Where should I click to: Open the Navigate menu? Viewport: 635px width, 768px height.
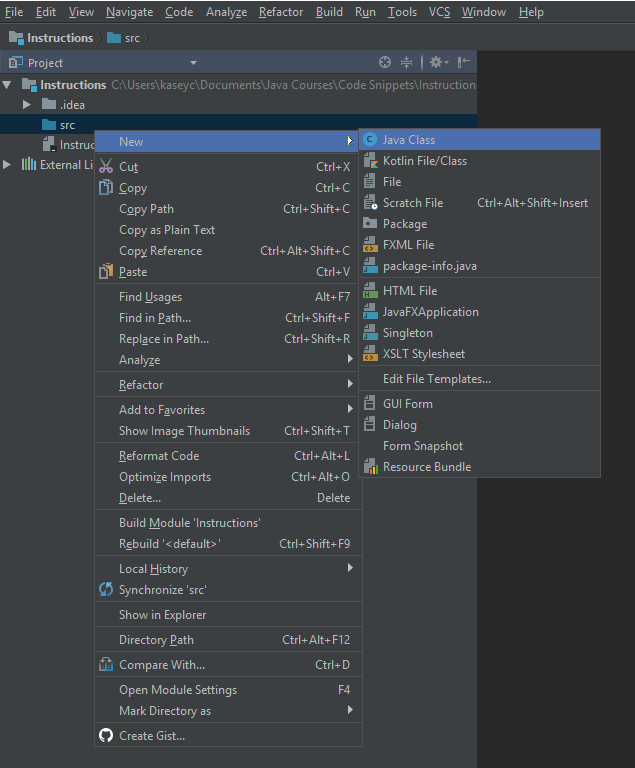129,12
